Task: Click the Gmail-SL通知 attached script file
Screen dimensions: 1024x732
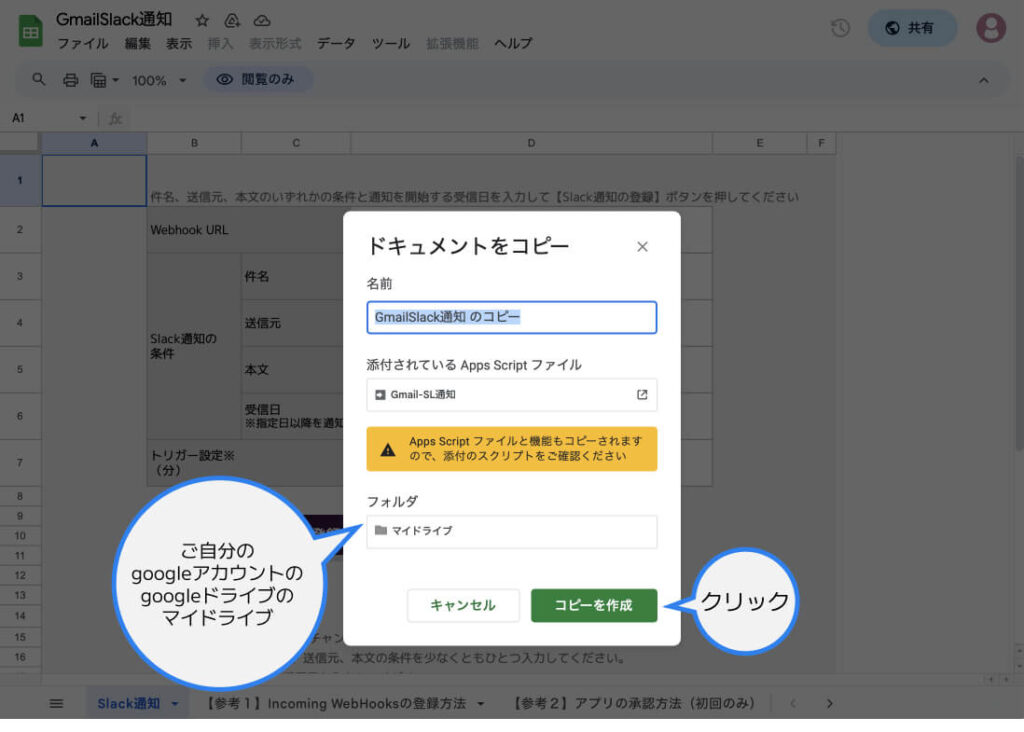Action: [x=511, y=394]
